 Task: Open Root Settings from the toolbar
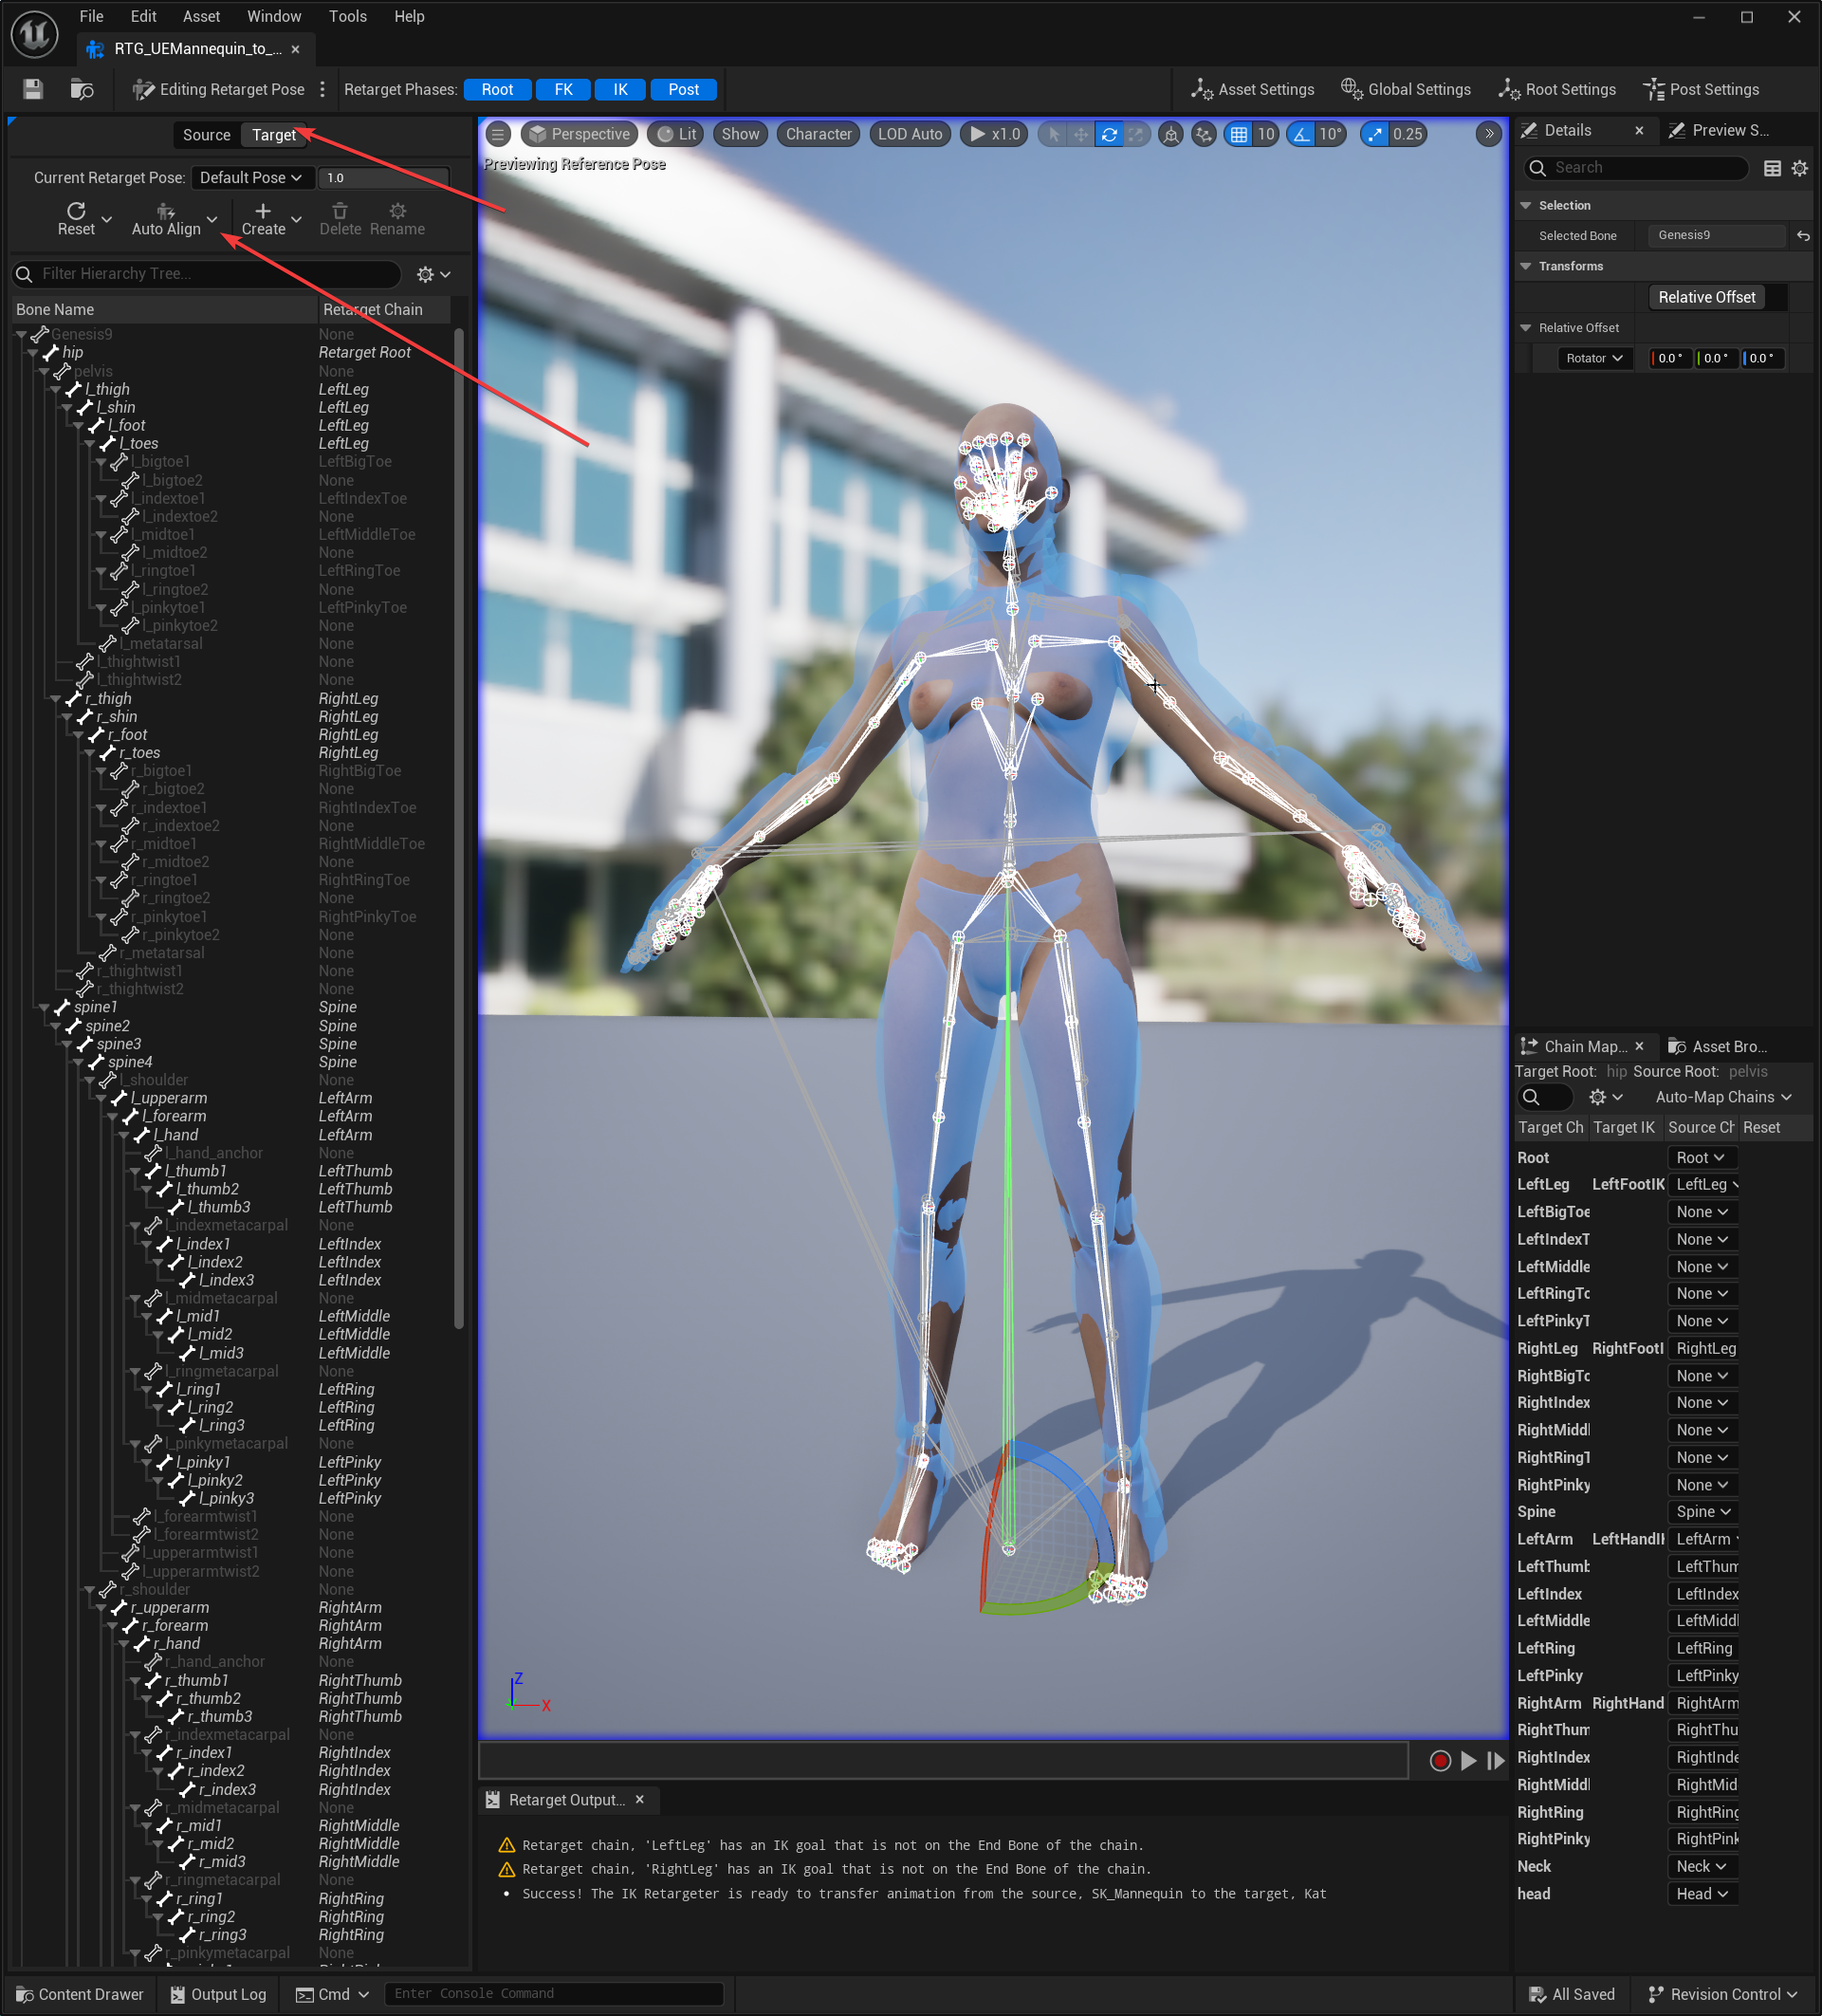point(1557,90)
